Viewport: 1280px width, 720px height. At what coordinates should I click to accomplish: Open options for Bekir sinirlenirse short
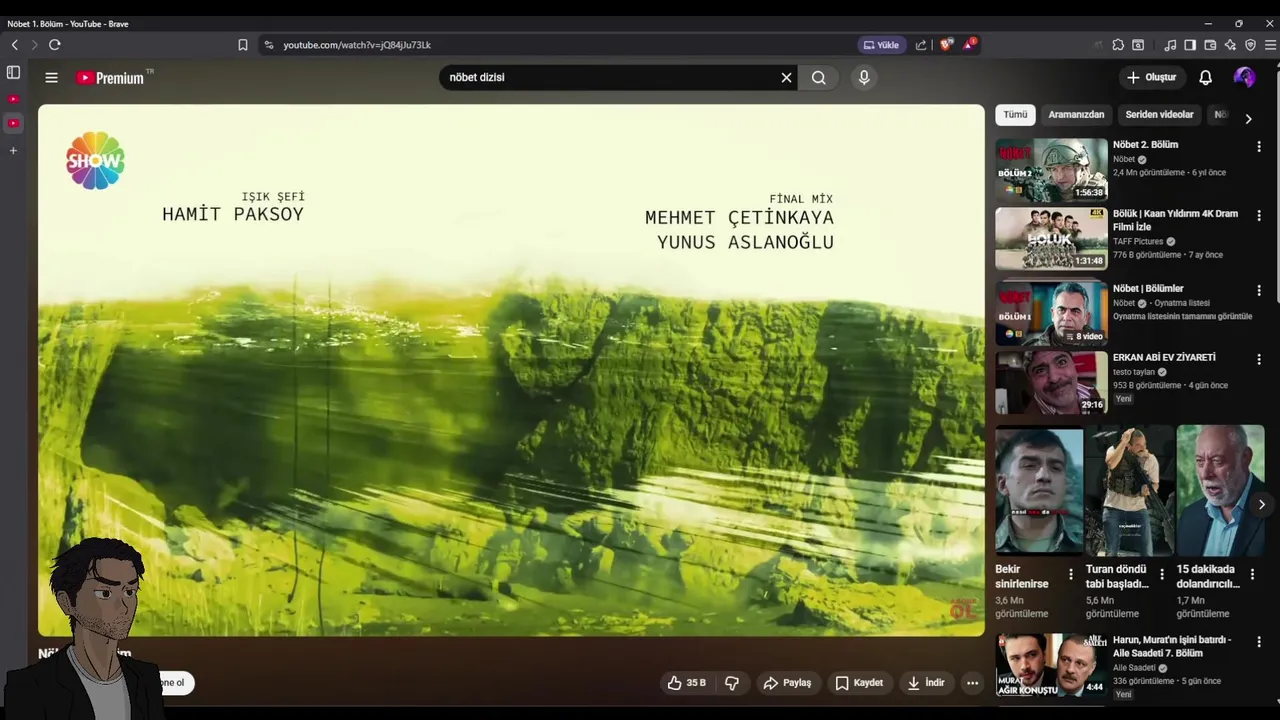coord(1071,574)
